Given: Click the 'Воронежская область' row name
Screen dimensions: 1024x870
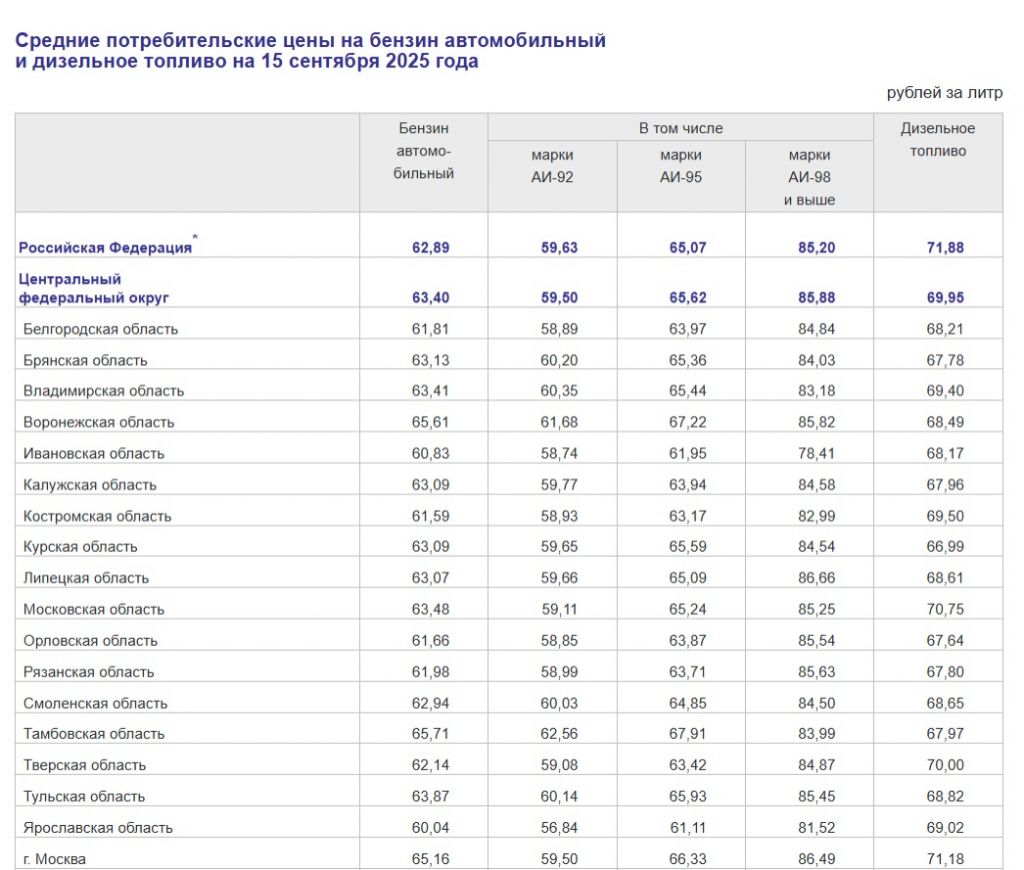Looking at the screenshot, I should coord(99,423).
